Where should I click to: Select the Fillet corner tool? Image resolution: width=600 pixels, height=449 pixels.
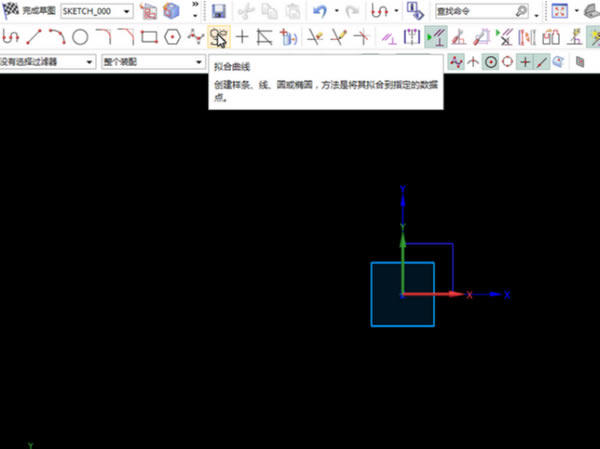[103, 37]
